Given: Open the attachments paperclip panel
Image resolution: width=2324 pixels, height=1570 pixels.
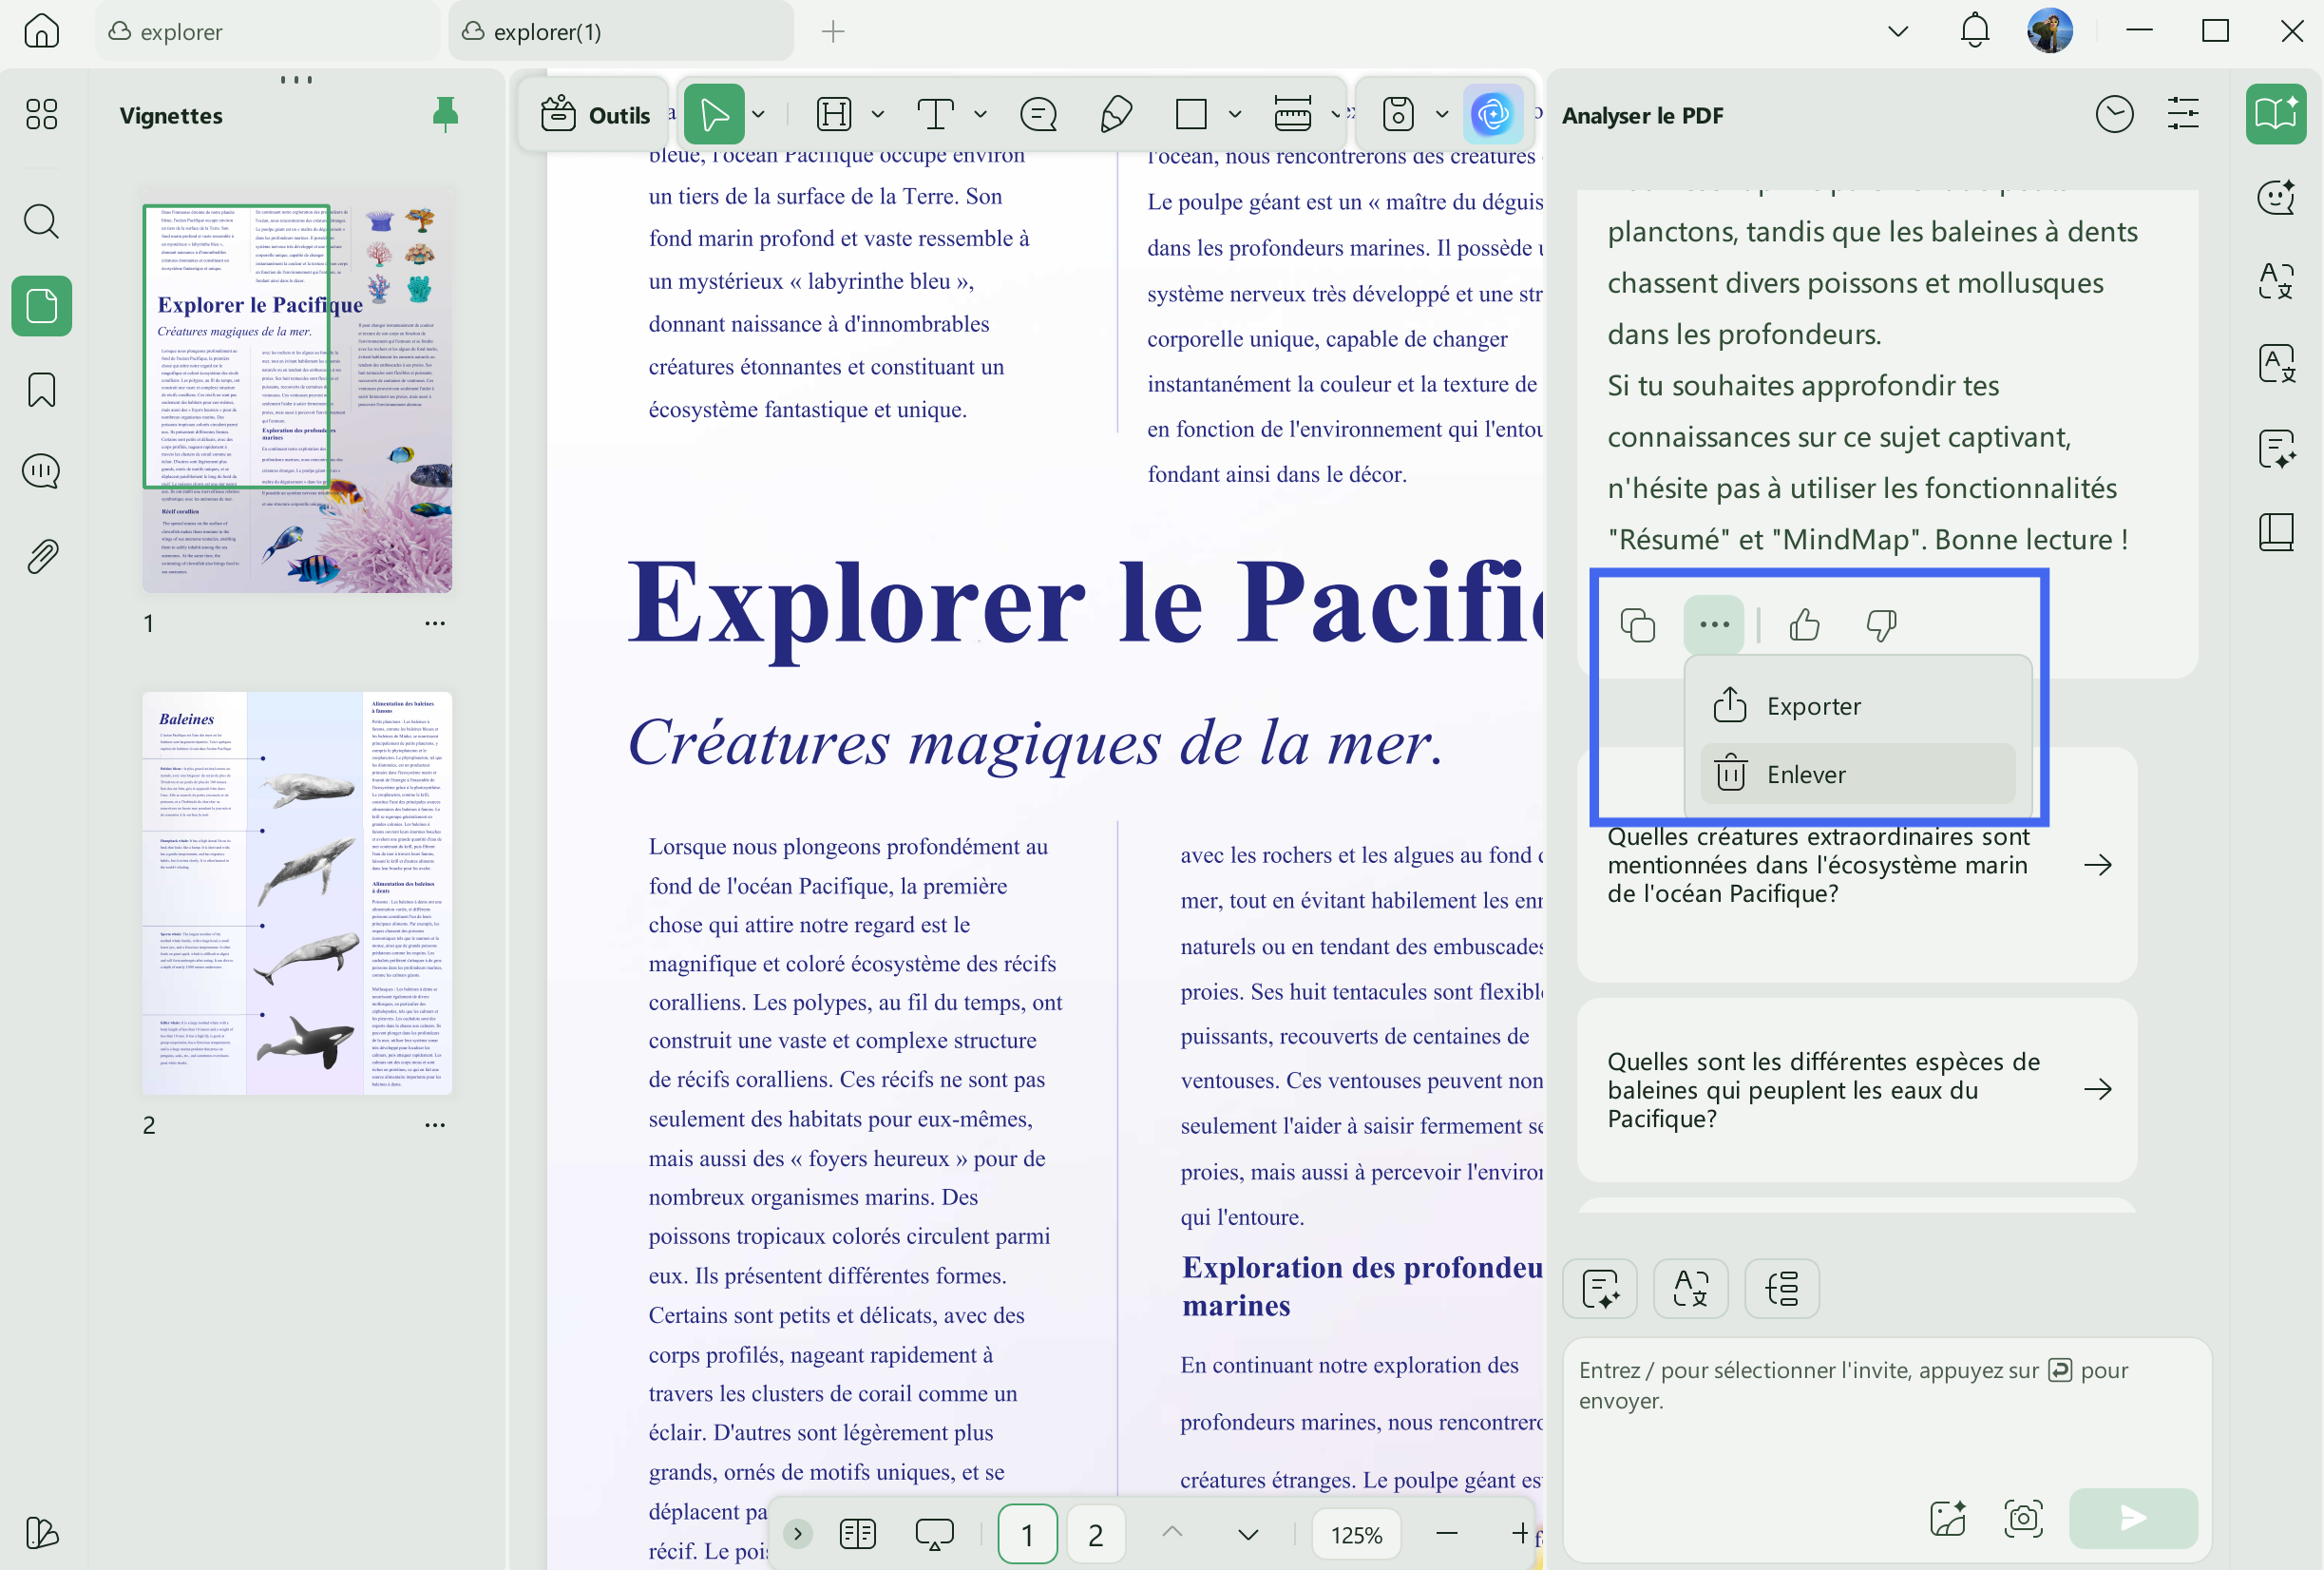Looking at the screenshot, I should pos(41,556).
